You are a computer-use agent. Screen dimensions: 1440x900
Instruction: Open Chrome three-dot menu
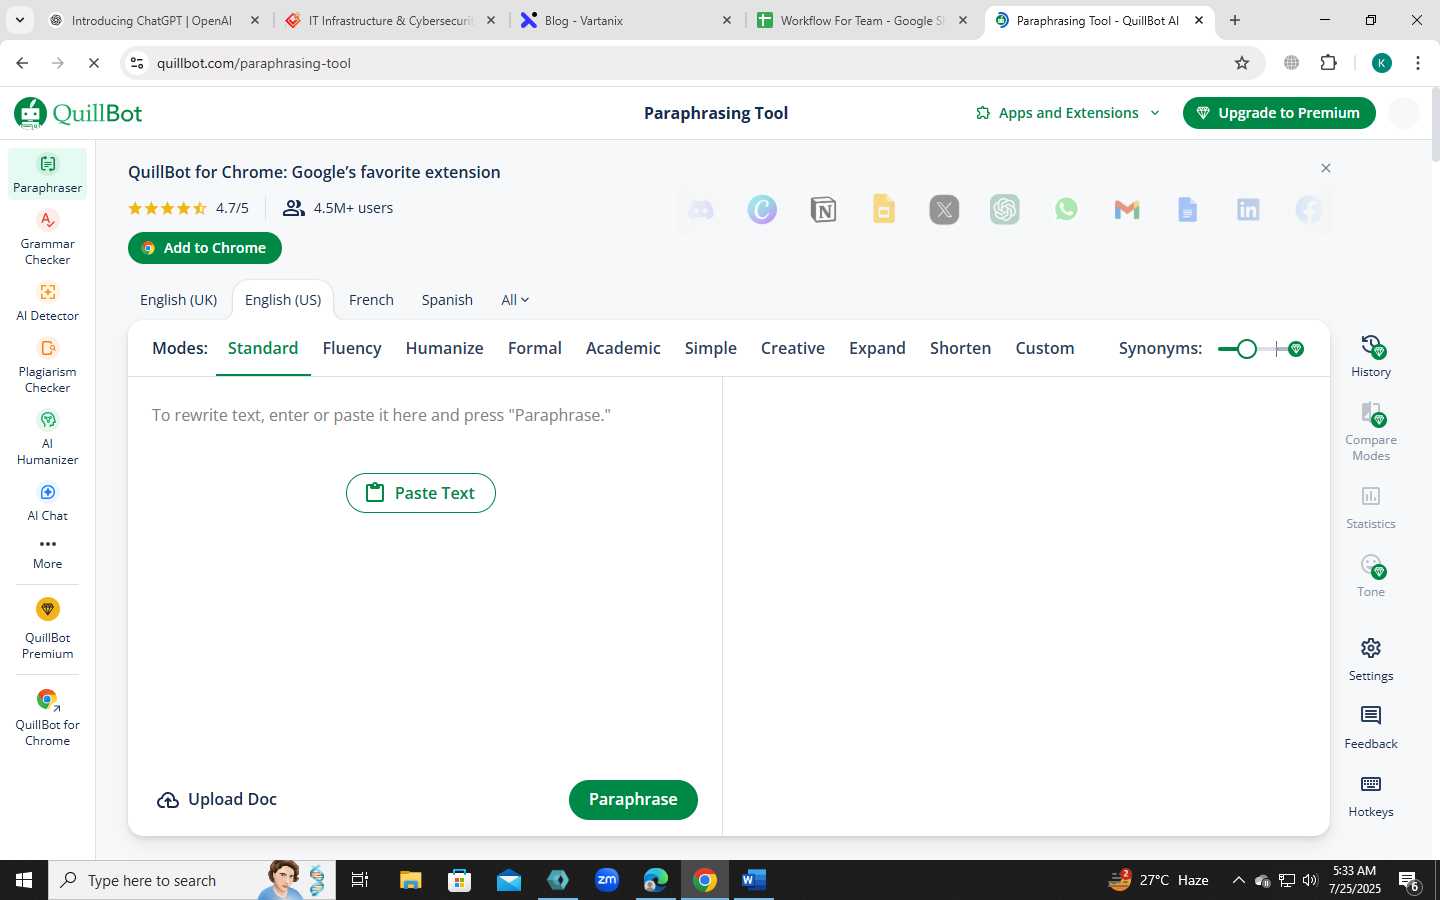1418,63
